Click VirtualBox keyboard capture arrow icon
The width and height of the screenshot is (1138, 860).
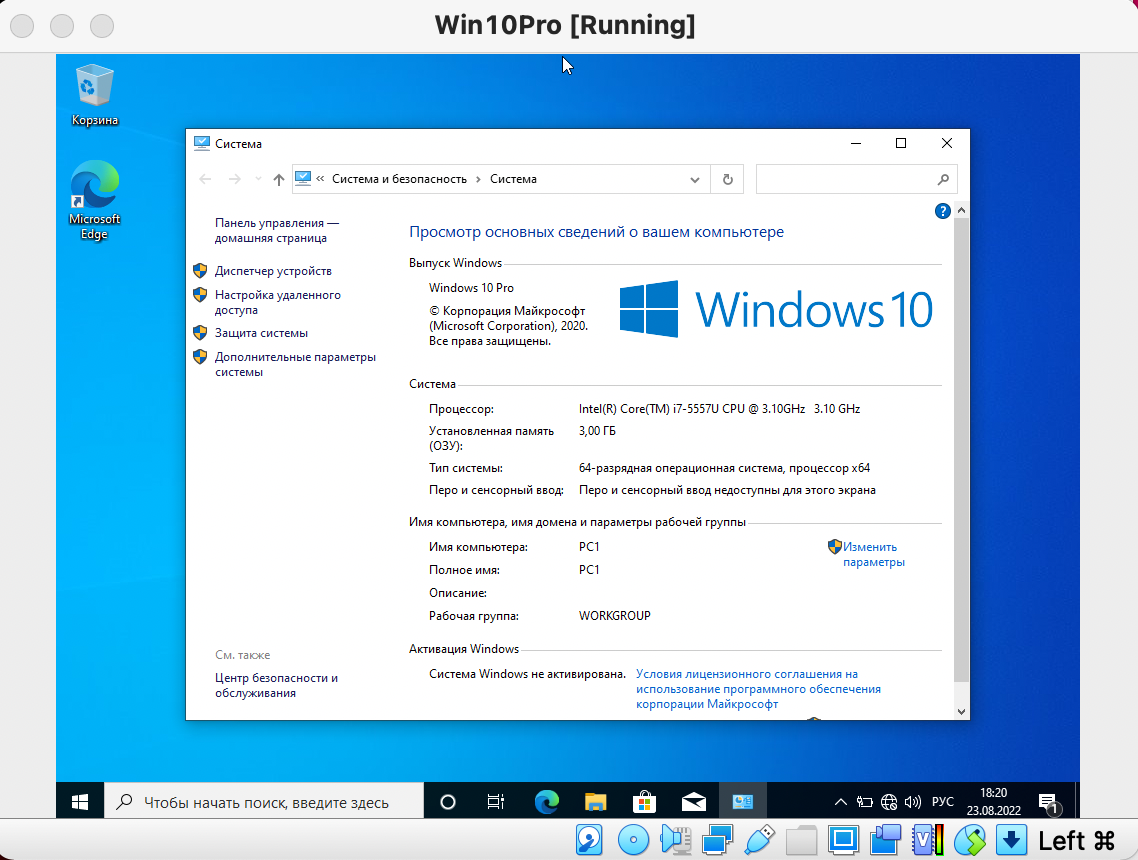1011,840
